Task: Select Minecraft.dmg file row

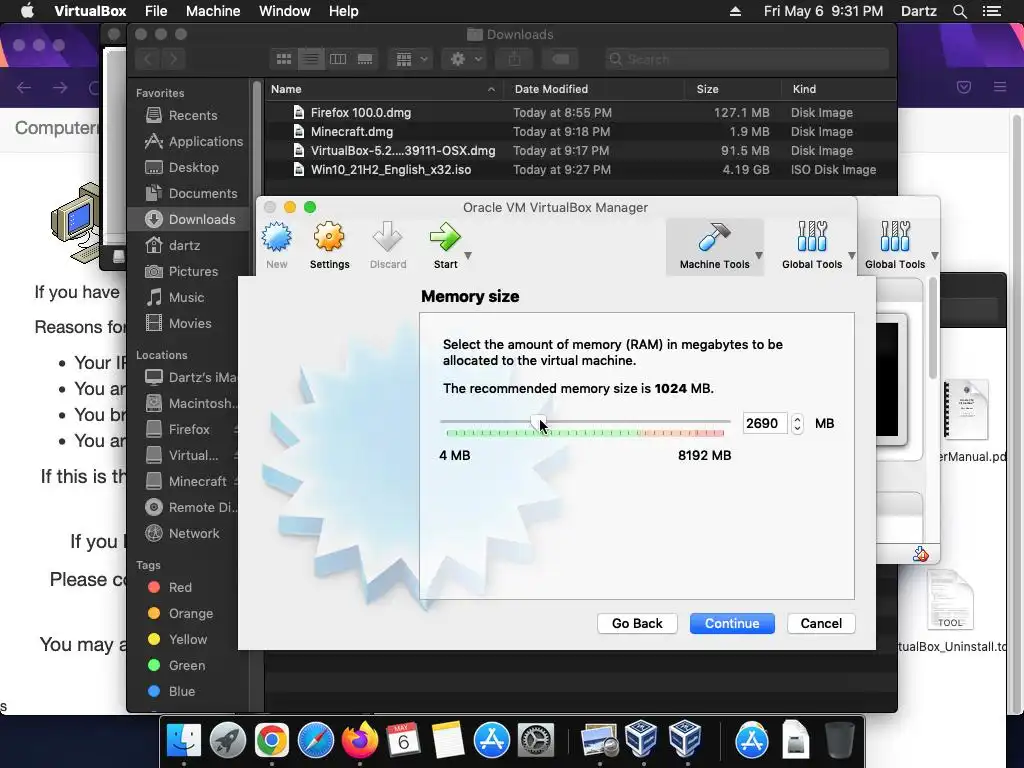Action: 580,131
